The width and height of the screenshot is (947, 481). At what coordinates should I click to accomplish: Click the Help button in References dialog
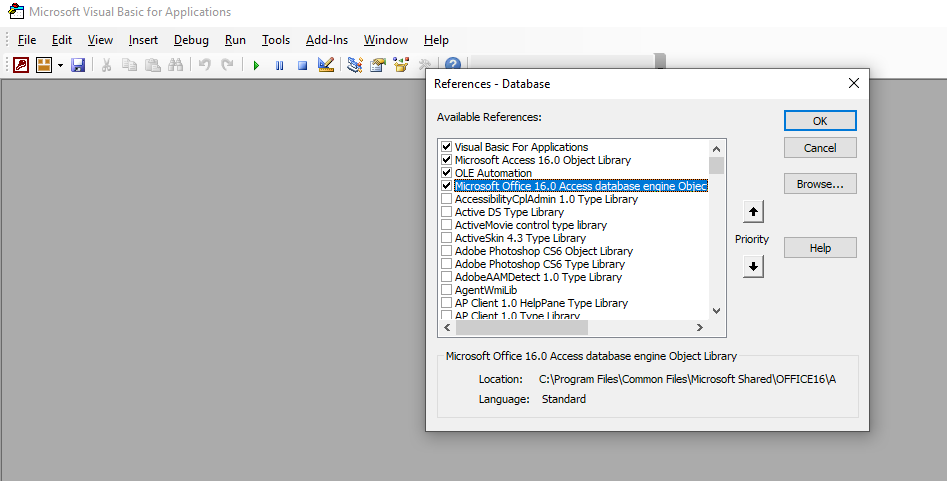tap(820, 248)
